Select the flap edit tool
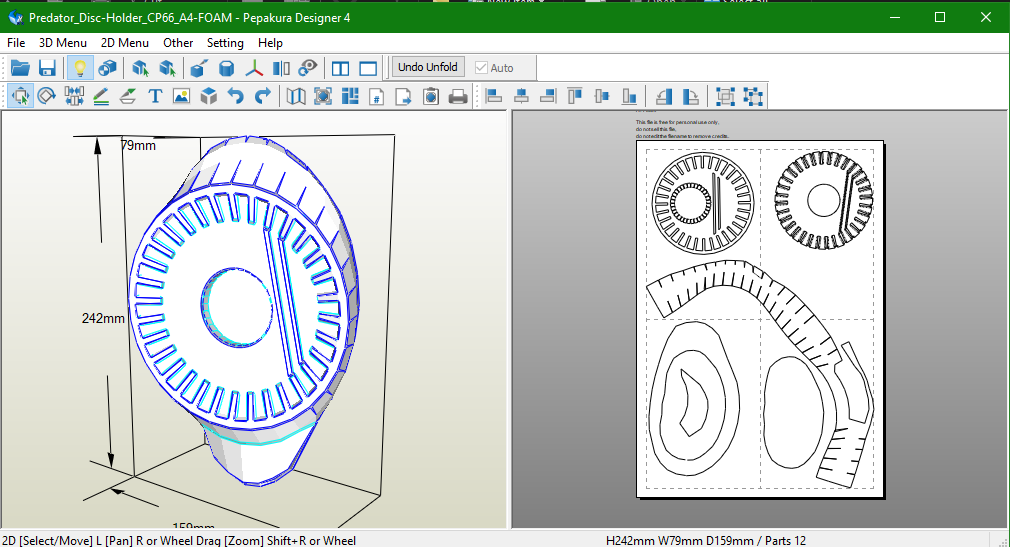The width and height of the screenshot is (1010, 547). click(x=128, y=96)
